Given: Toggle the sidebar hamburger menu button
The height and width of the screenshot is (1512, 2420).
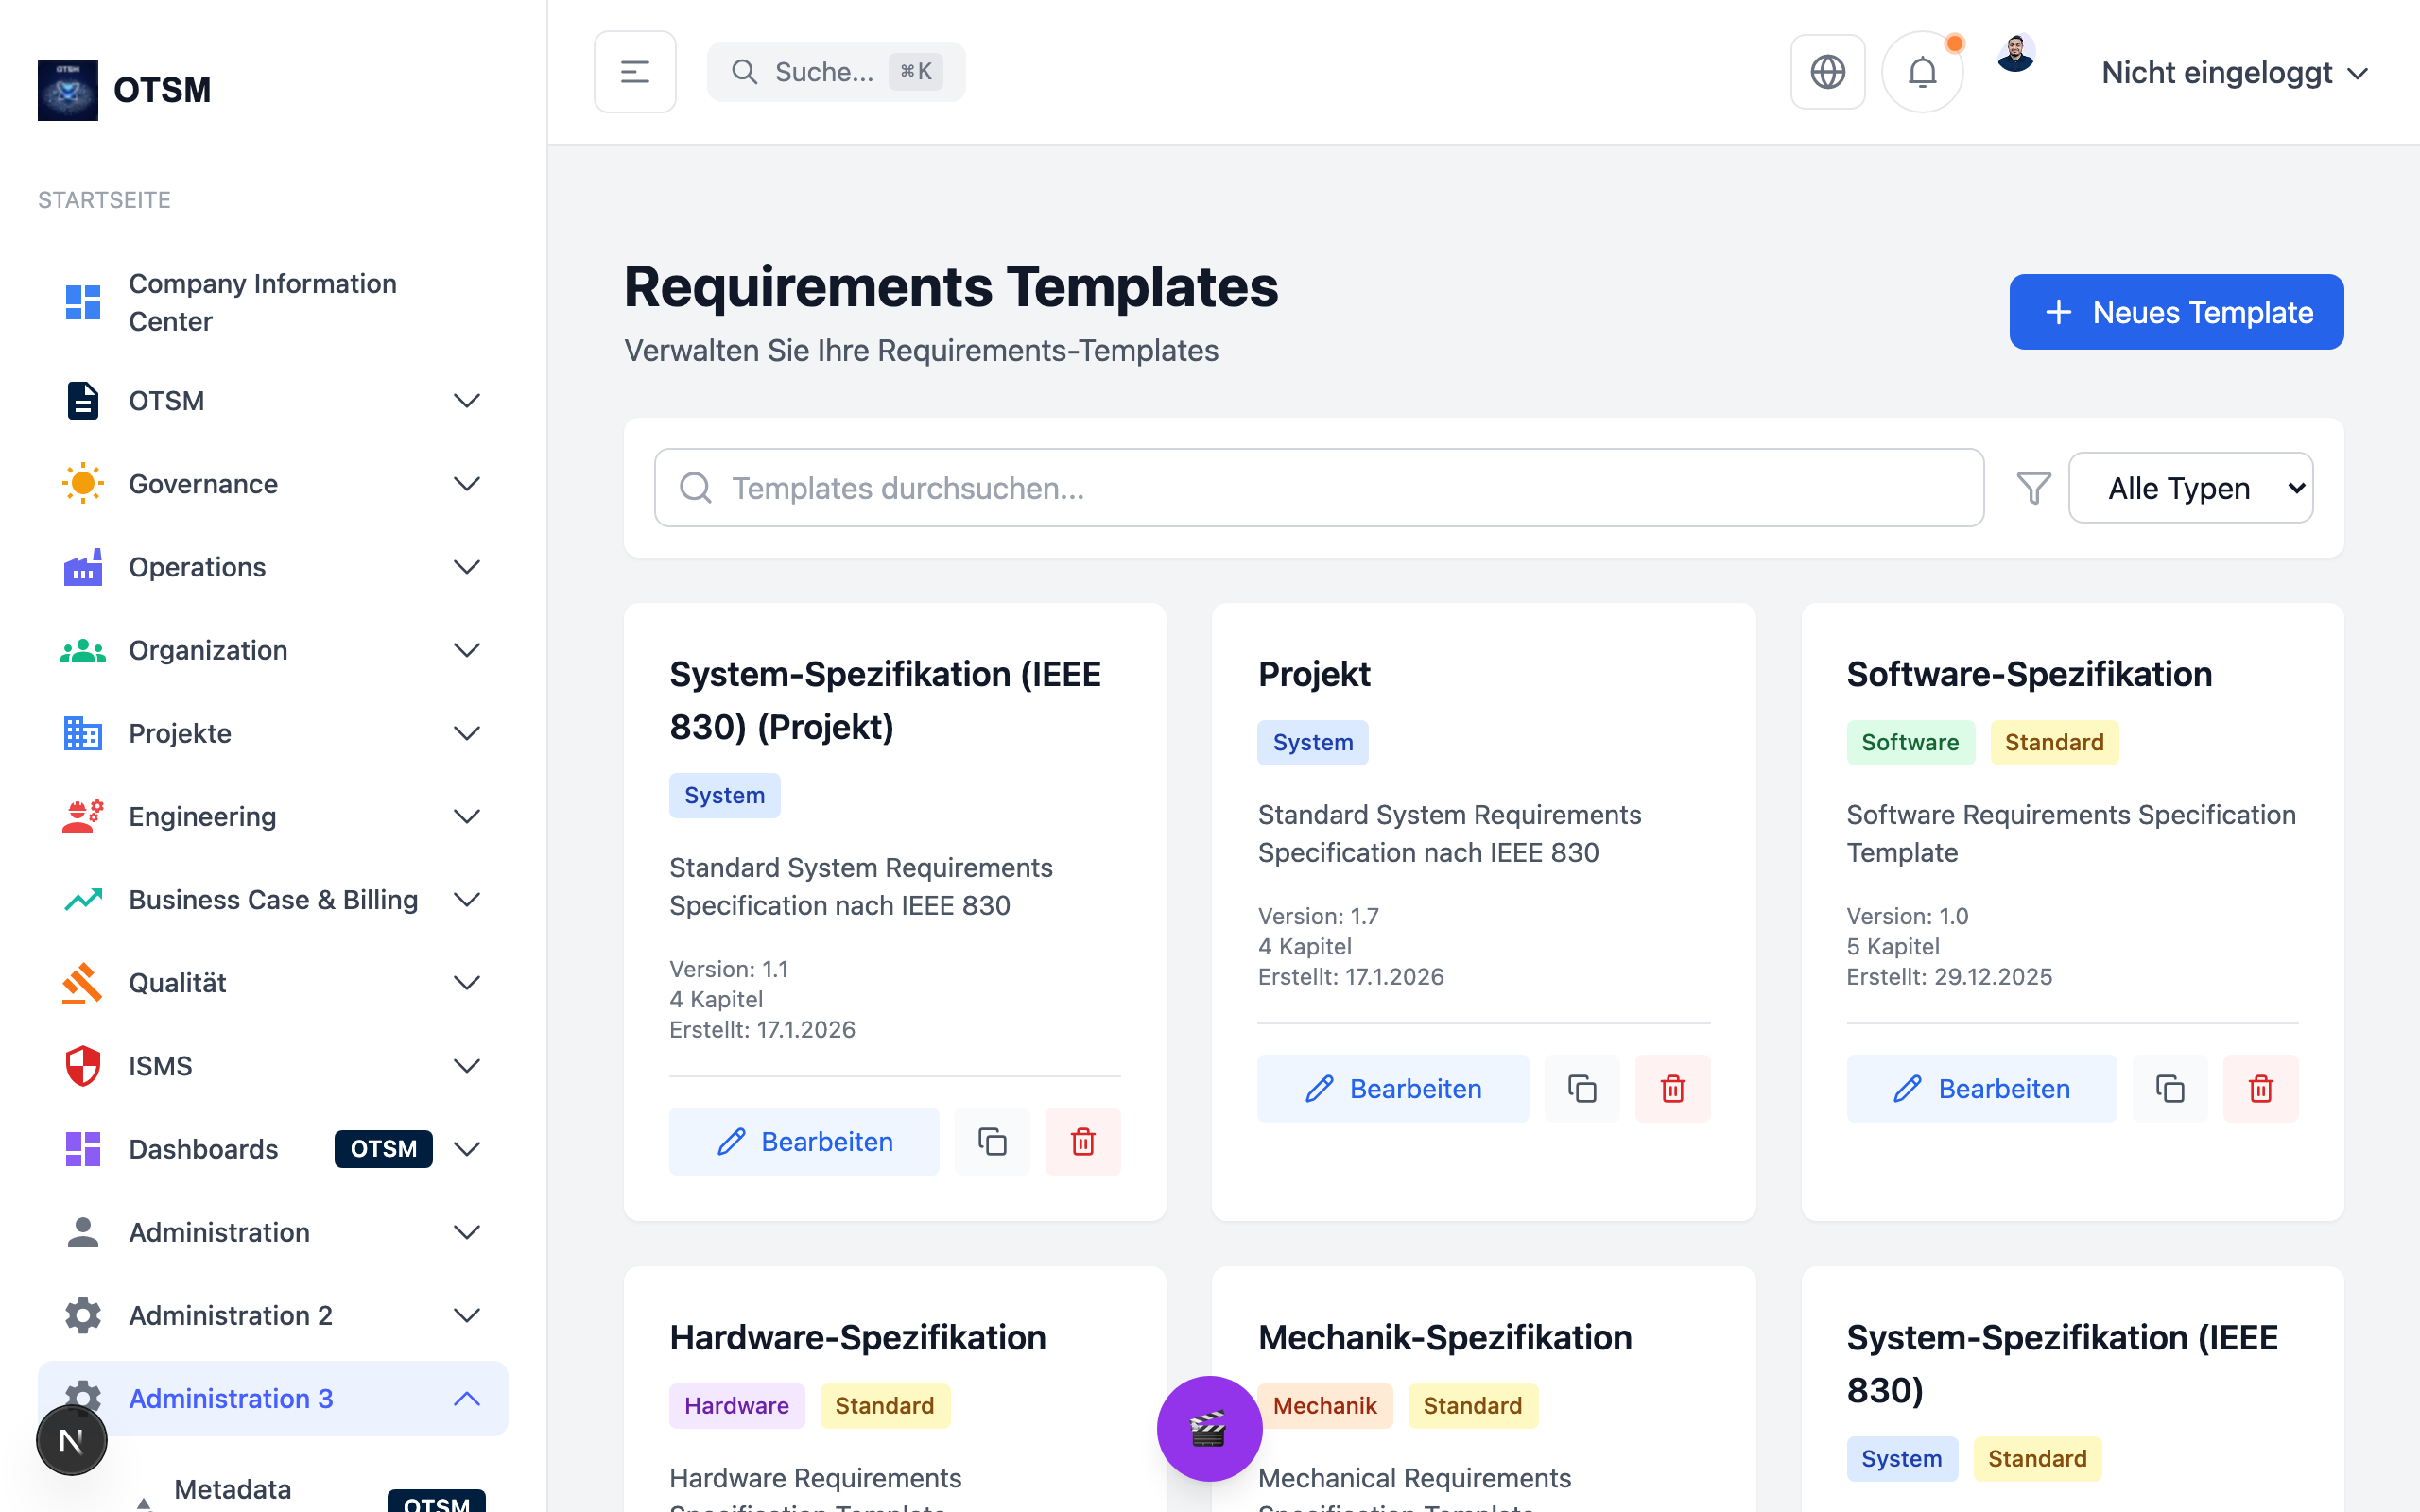Looking at the screenshot, I should coord(635,72).
